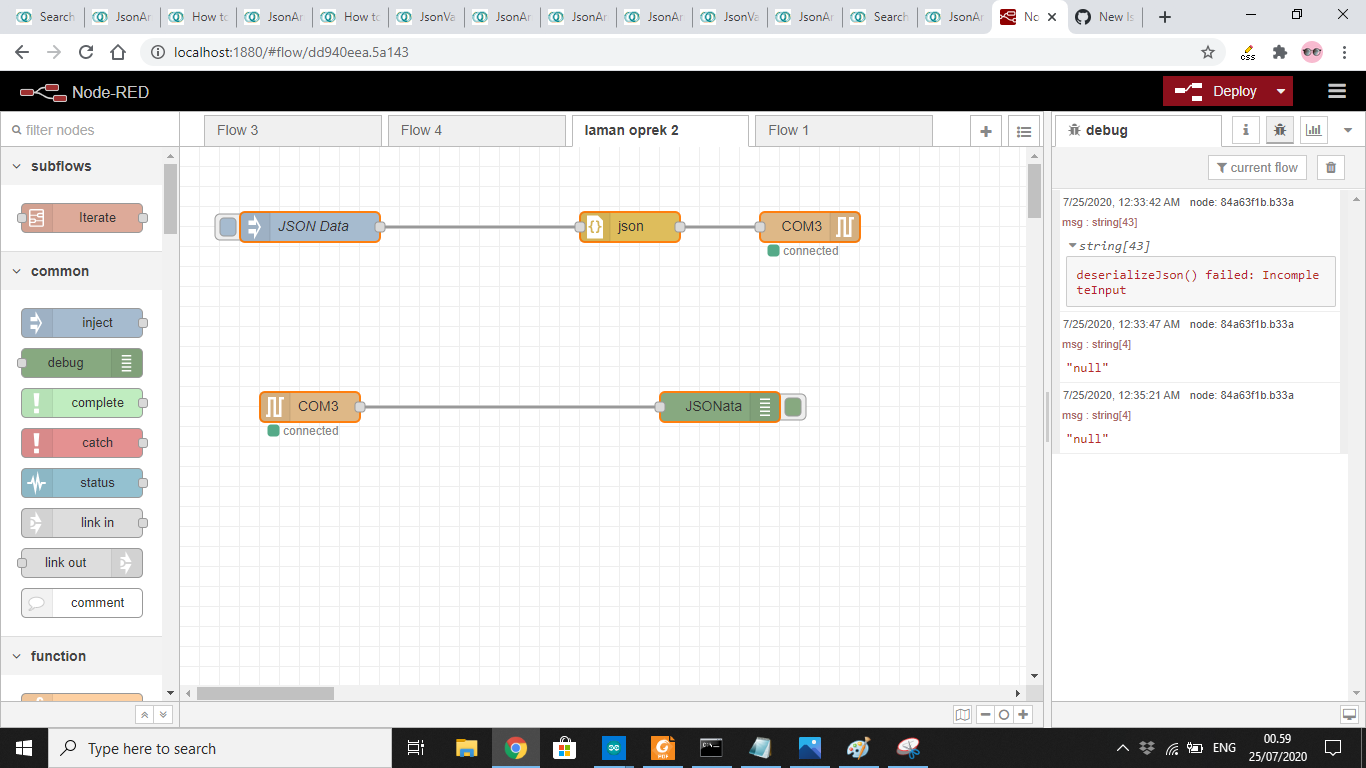Expand all palette categories
Viewport: 1366px width, 768px height.
pos(163,714)
